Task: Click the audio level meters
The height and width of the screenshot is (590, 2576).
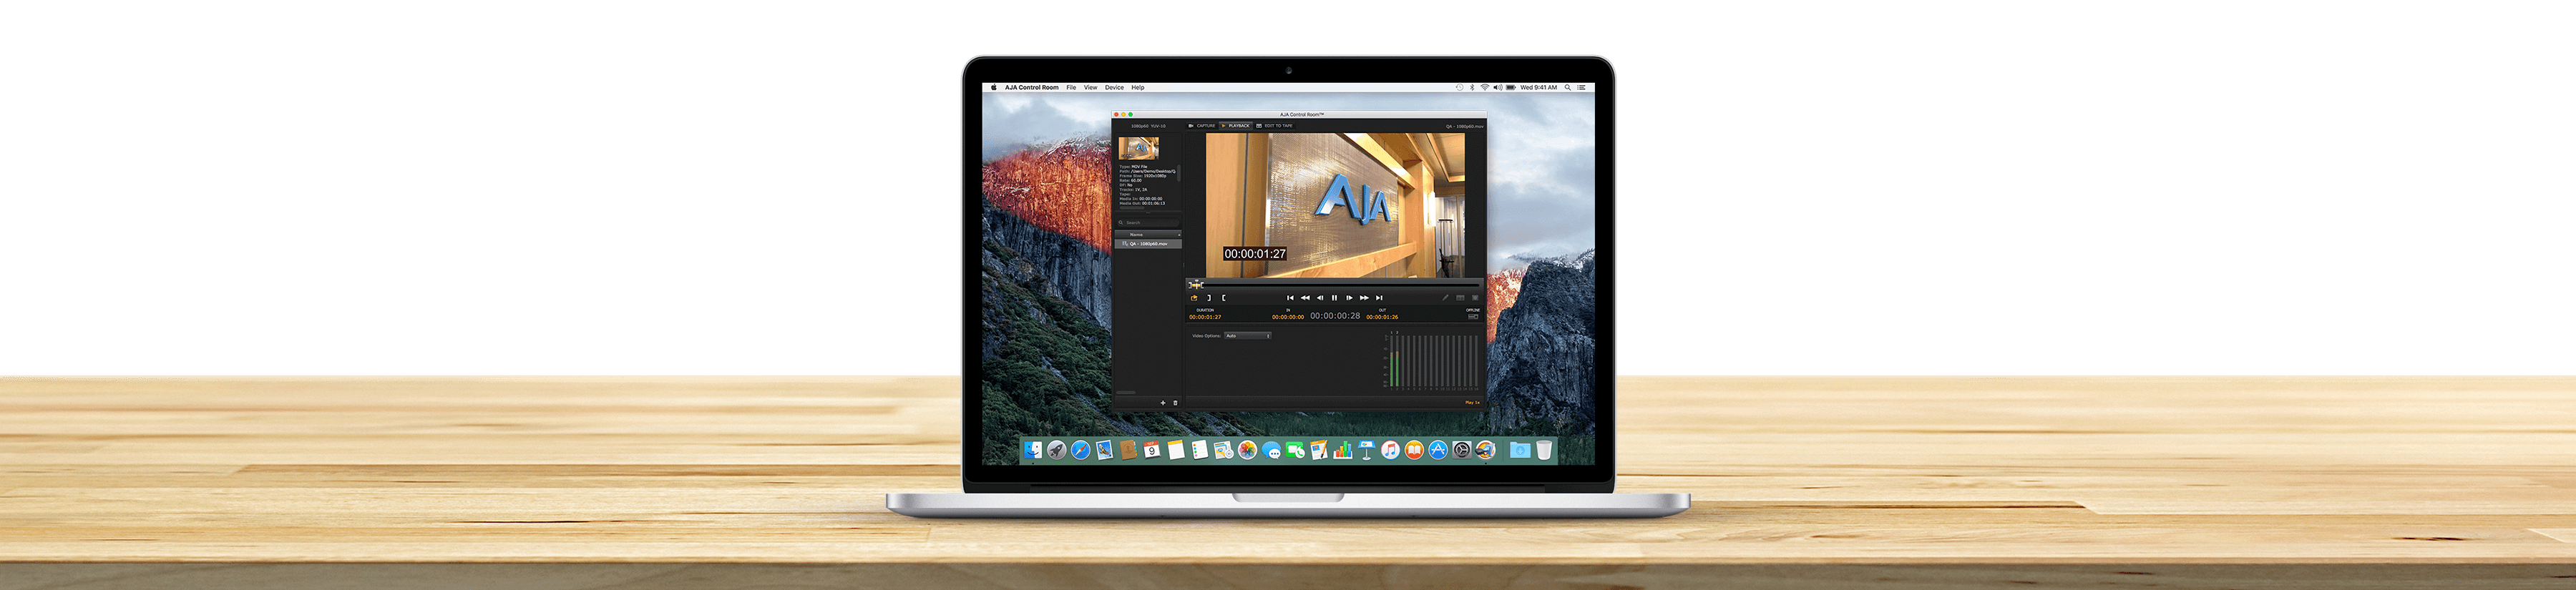Action: click(x=1432, y=360)
